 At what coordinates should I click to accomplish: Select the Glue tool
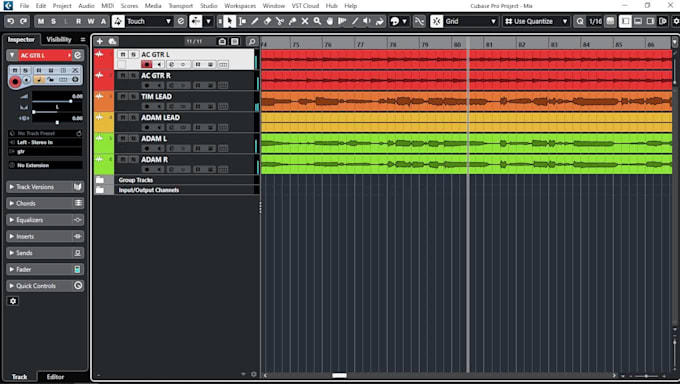[293, 21]
